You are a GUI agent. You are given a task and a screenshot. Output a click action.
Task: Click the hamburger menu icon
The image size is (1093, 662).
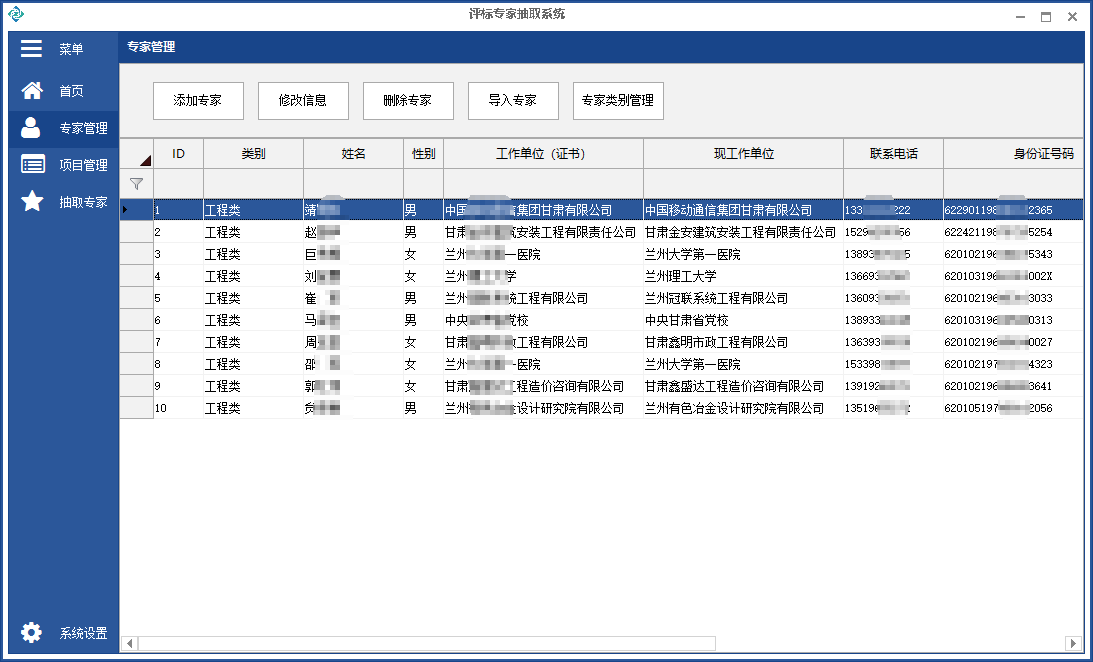click(x=31, y=48)
